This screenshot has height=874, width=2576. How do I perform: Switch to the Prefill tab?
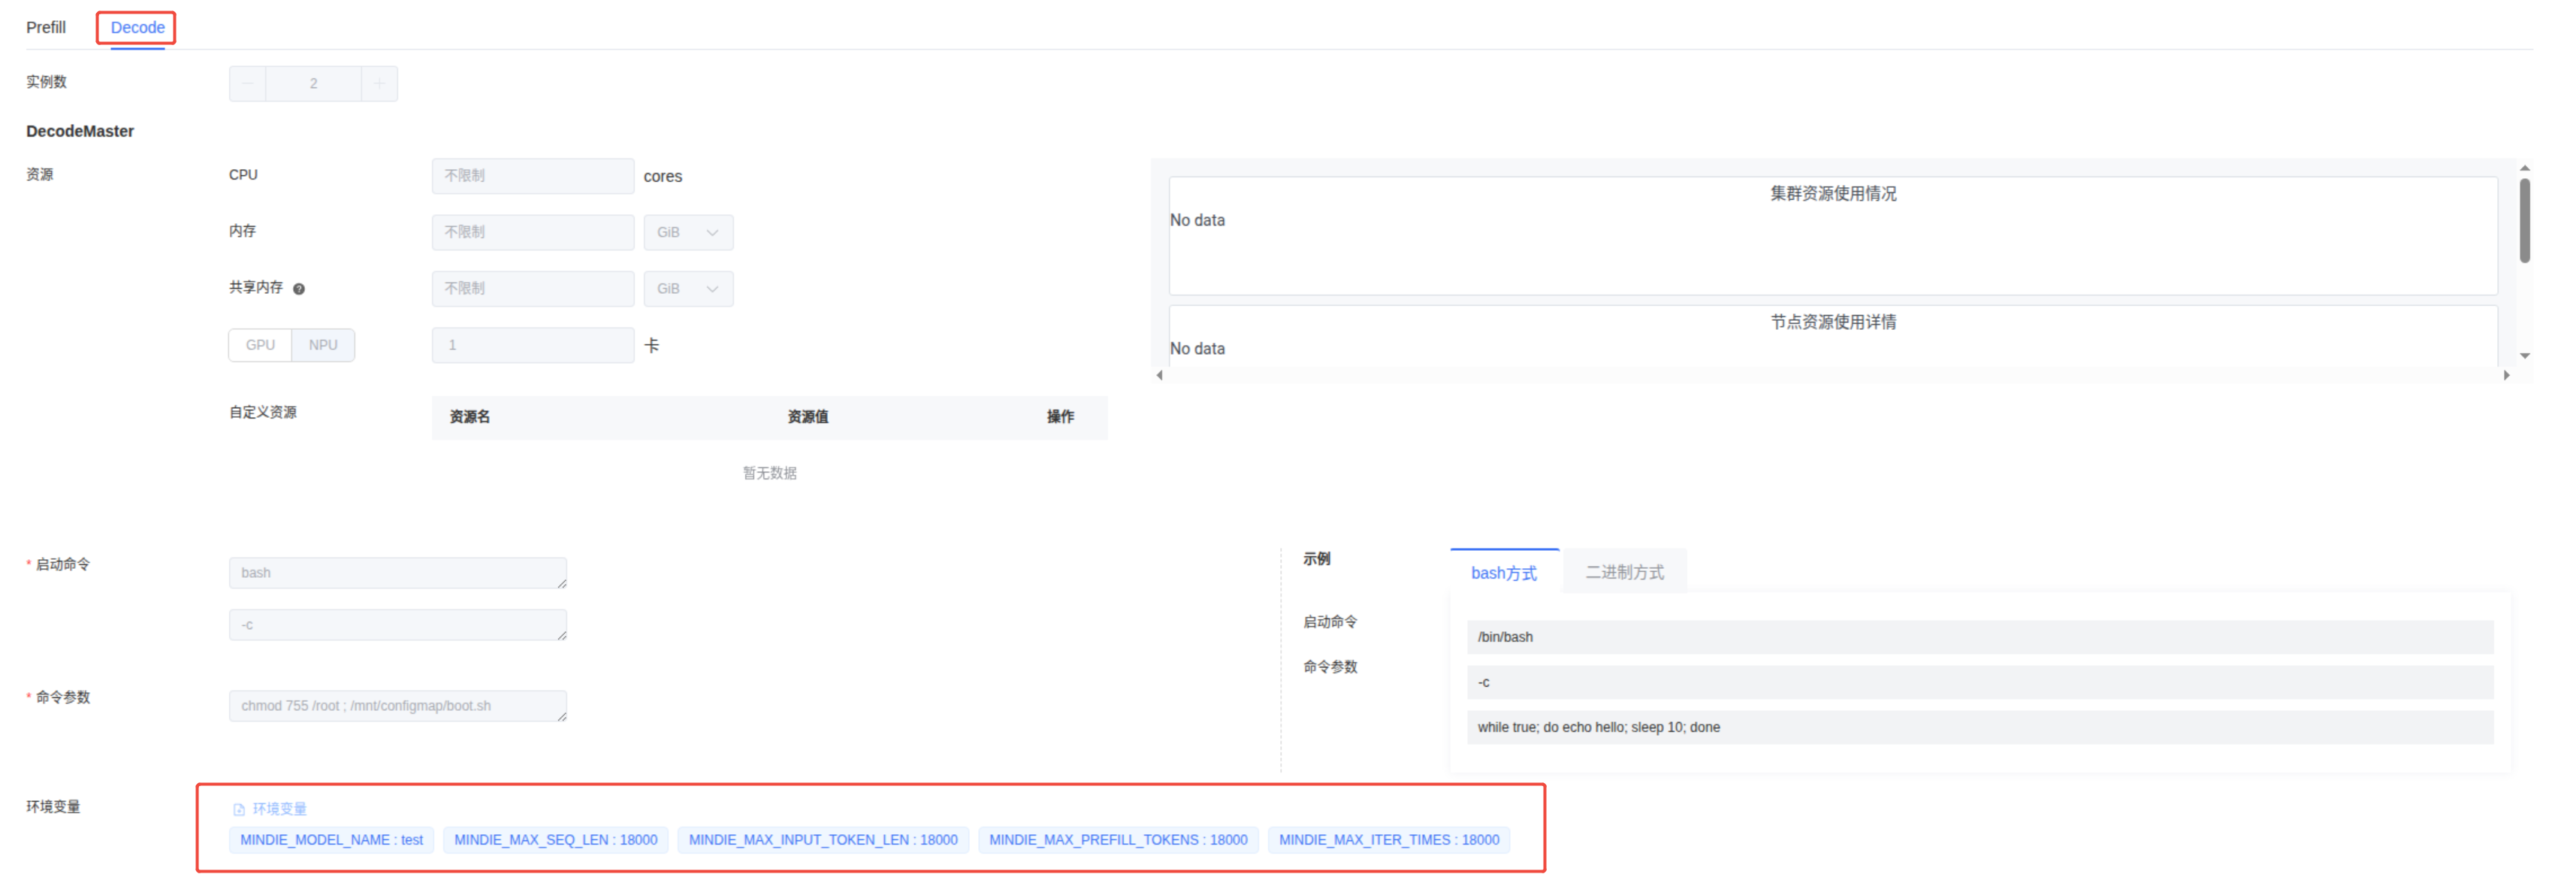click(46, 27)
